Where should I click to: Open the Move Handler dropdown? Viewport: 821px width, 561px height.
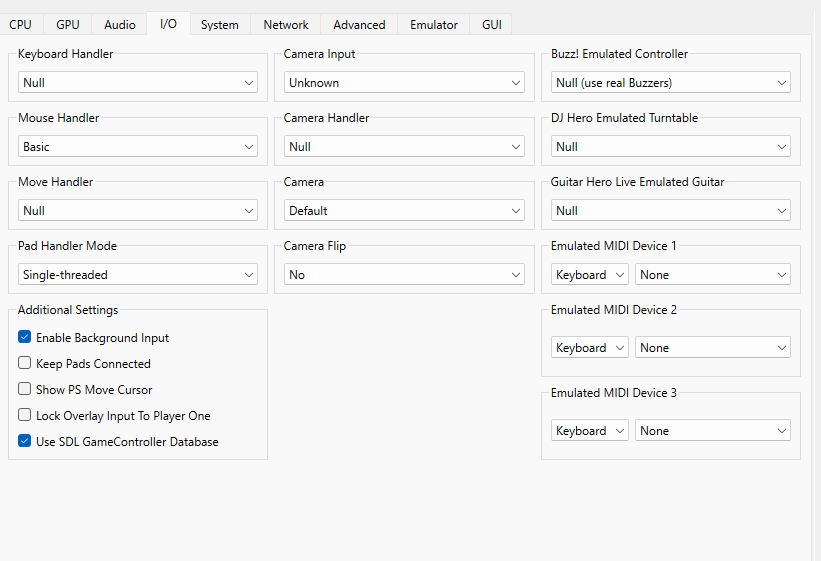pos(138,211)
